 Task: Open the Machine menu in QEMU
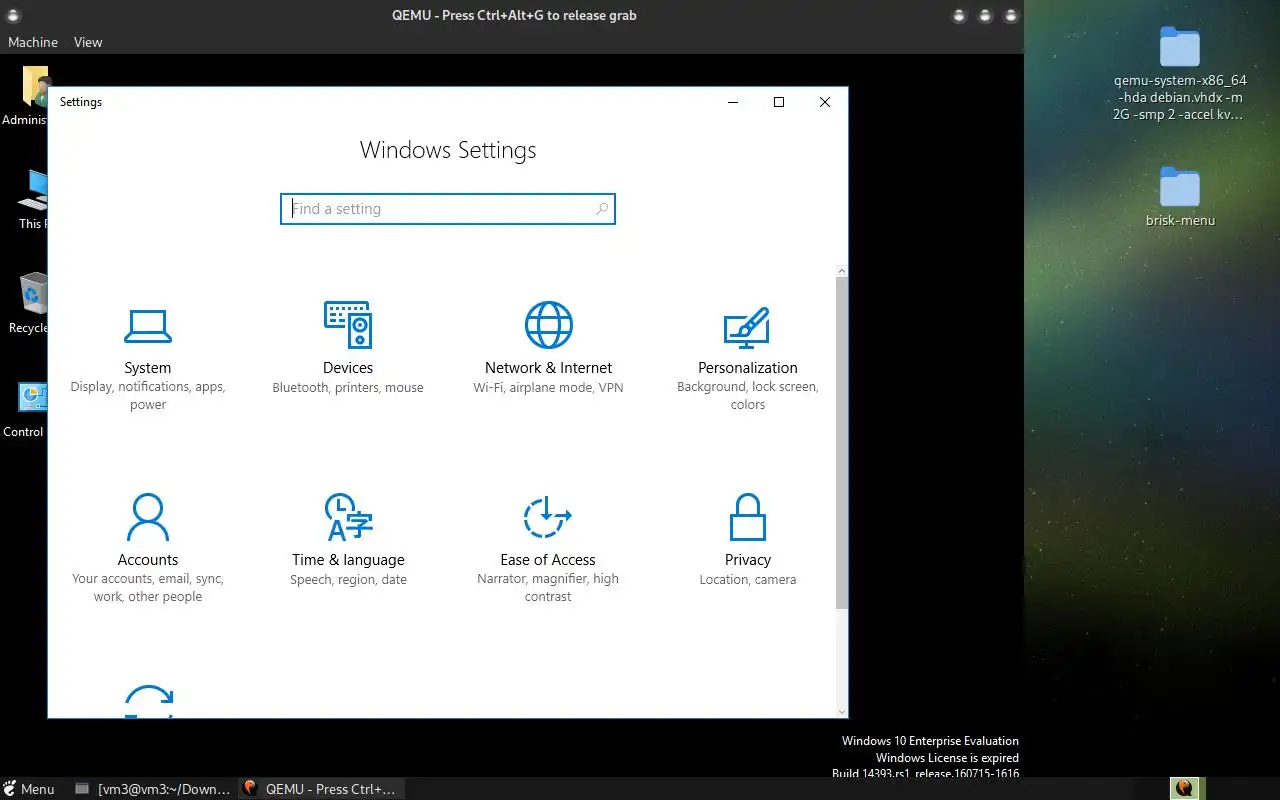[33, 42]
